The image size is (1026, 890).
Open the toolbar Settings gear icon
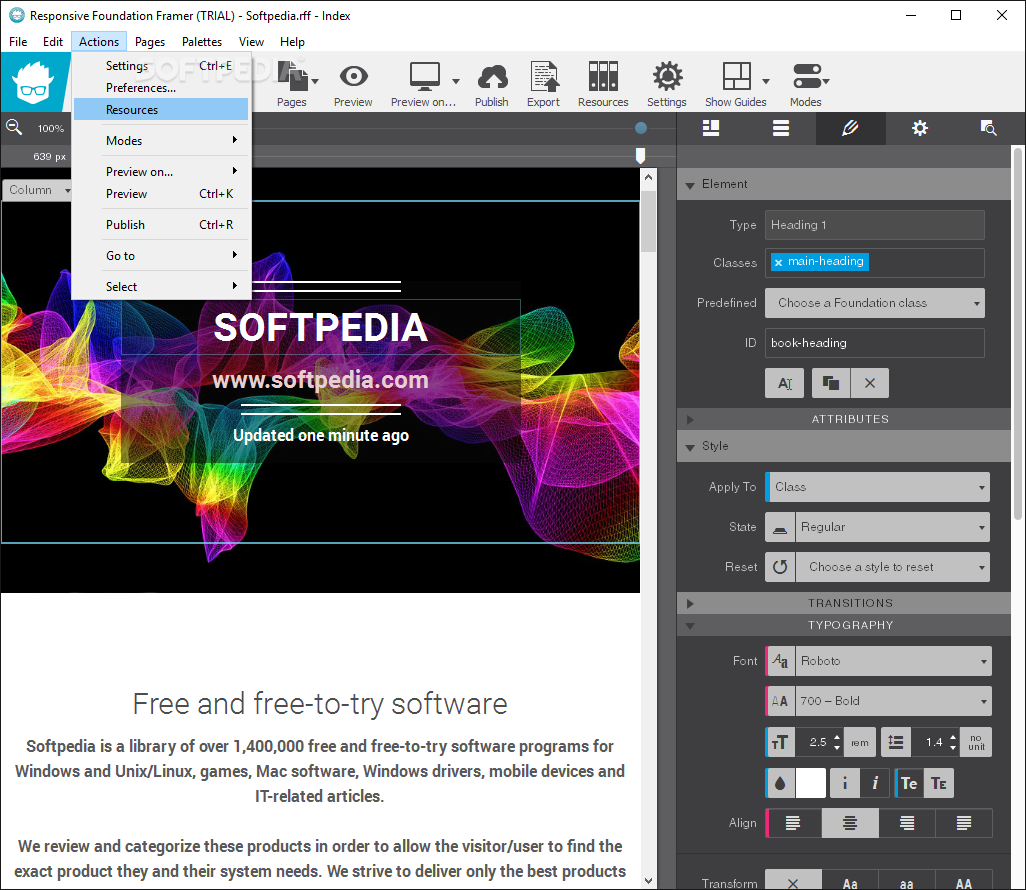pos(667,76)
